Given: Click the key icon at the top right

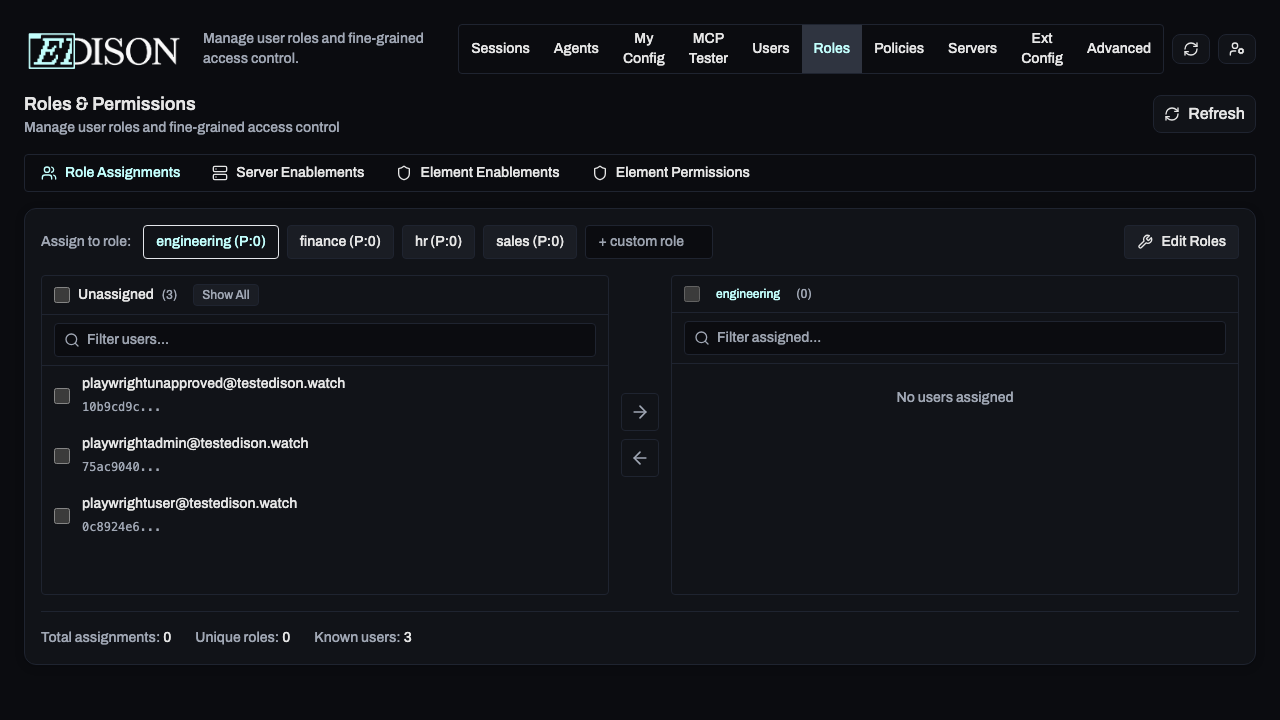Looking at the screenshot, I should click(x=1236, y=48).
